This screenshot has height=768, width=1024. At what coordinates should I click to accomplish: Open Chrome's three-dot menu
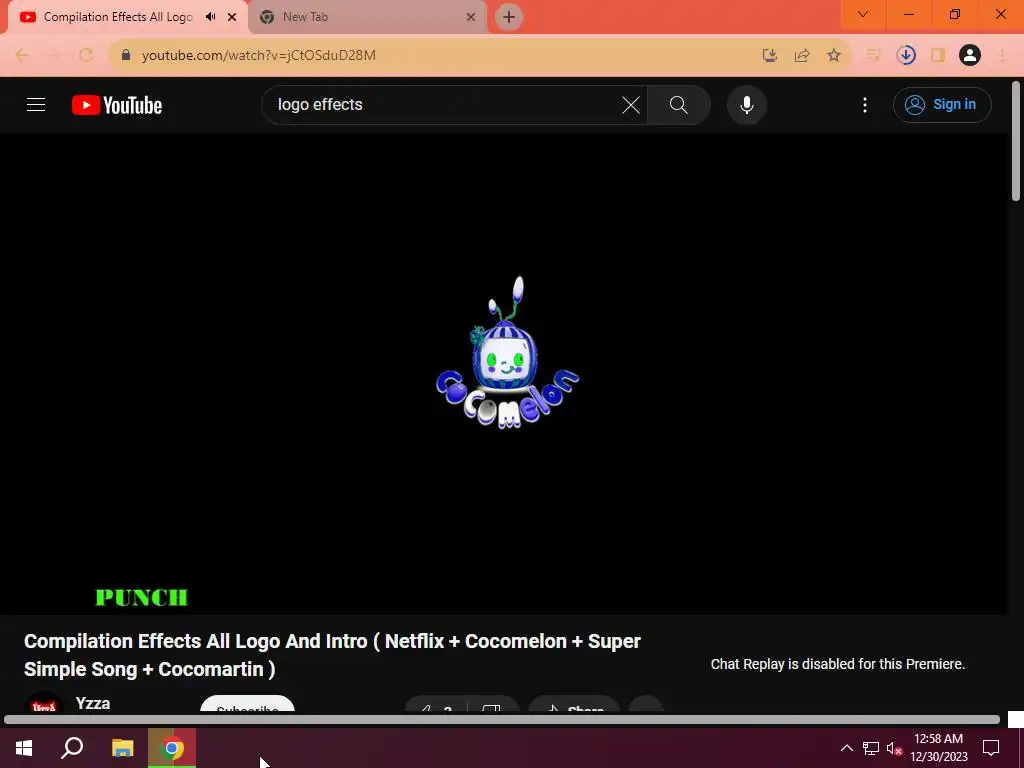pos(1002,55)
